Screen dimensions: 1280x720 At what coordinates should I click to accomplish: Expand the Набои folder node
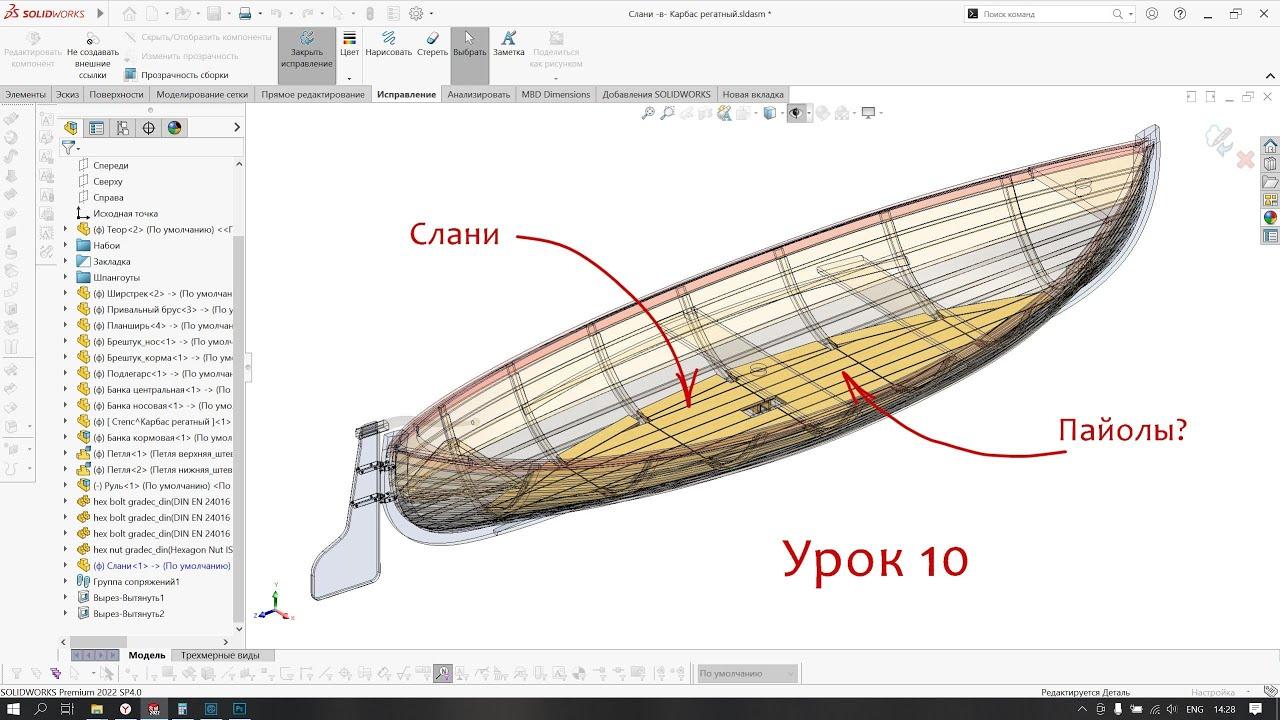pos(66,245)
